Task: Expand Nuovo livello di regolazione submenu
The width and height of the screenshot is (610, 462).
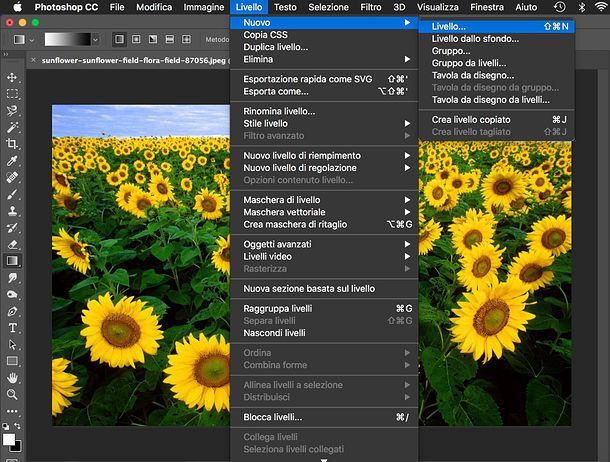Action: pos(324,168)
